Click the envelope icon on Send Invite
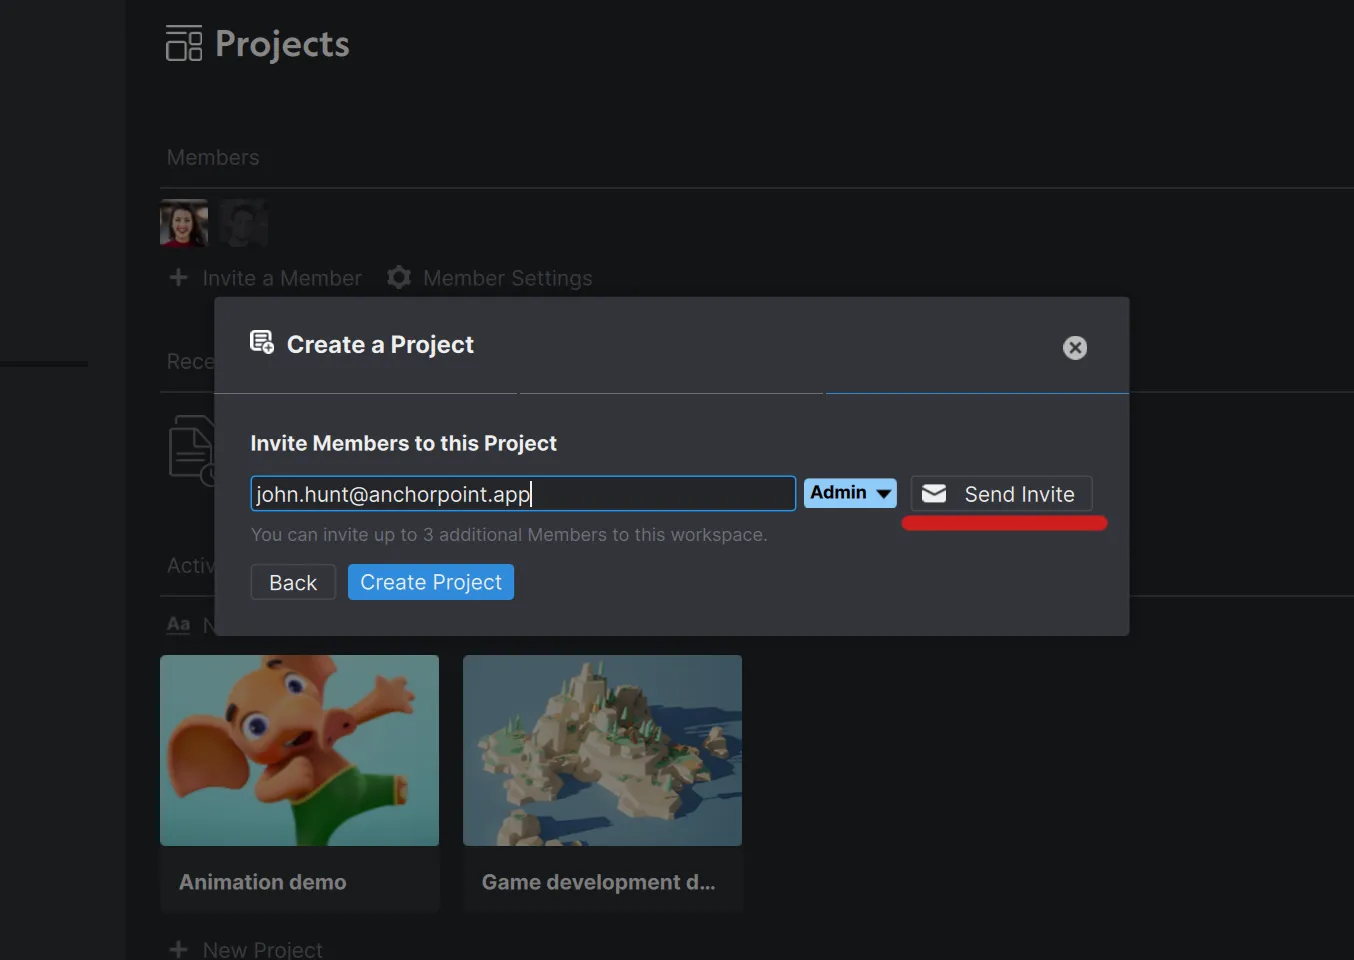This screenshot has height=960, width=1354. coord(933,493)
